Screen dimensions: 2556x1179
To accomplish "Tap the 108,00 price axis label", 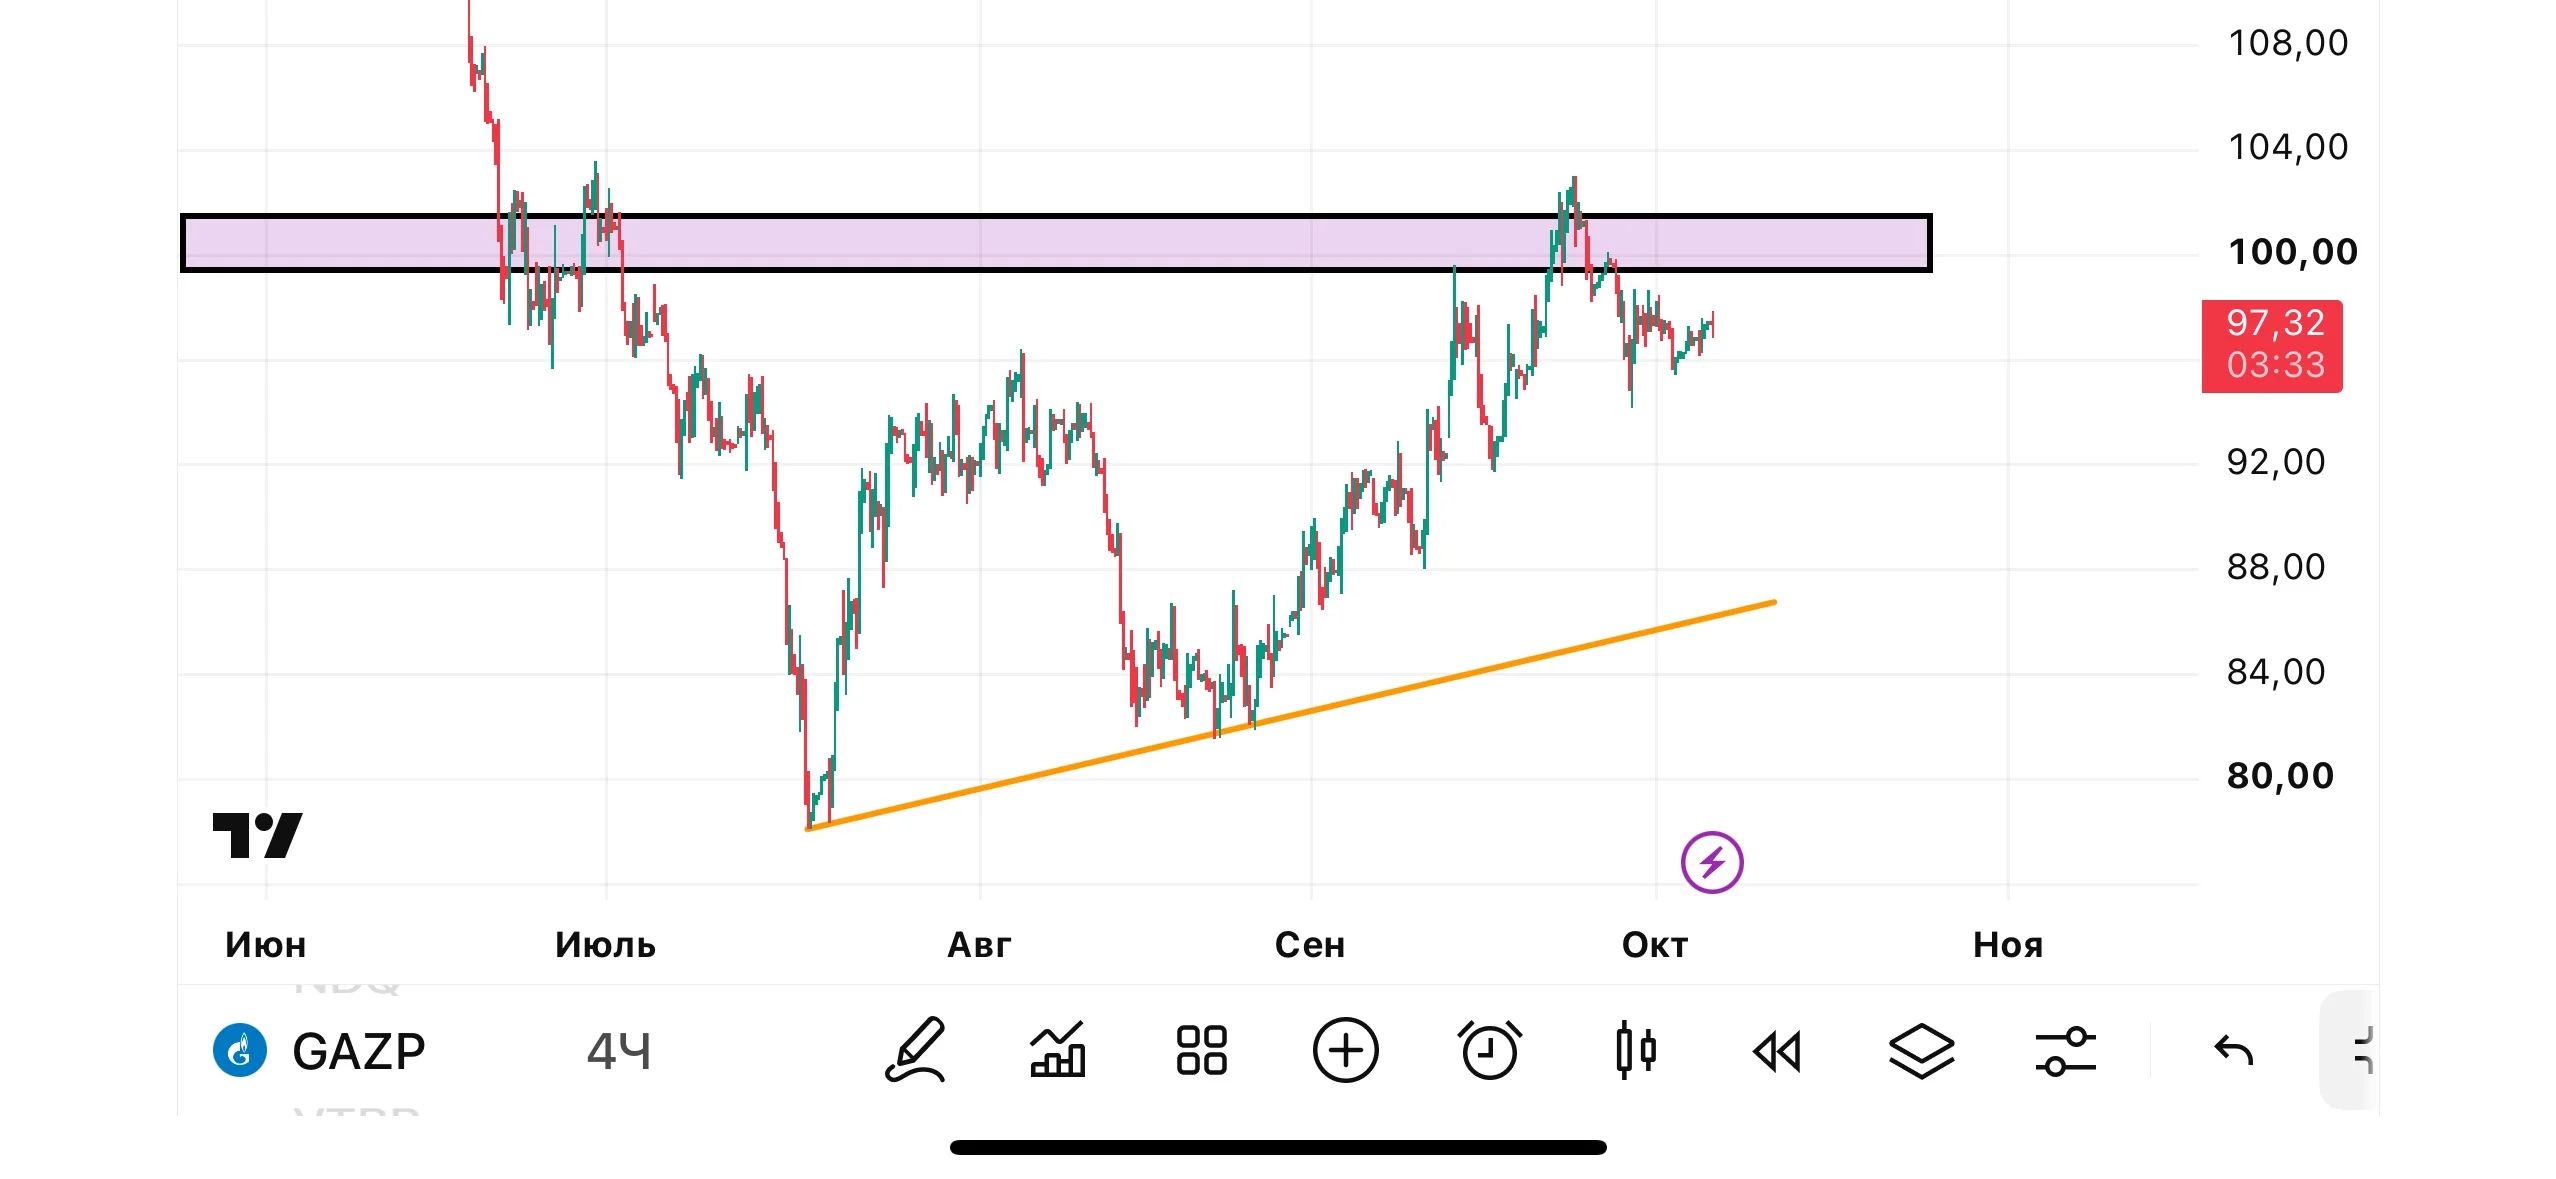I will [x=2288, y=43].
